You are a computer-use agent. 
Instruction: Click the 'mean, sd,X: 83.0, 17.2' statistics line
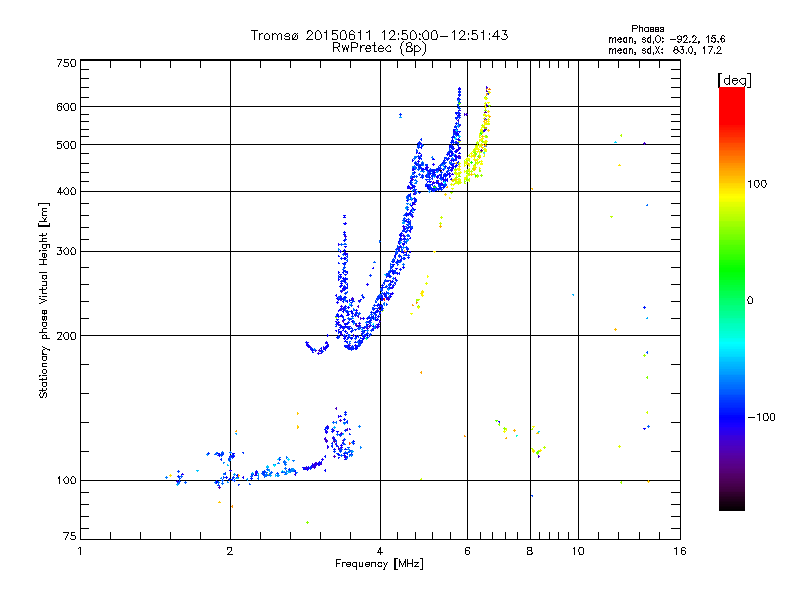pyautogui.click(x=665, y=51)
